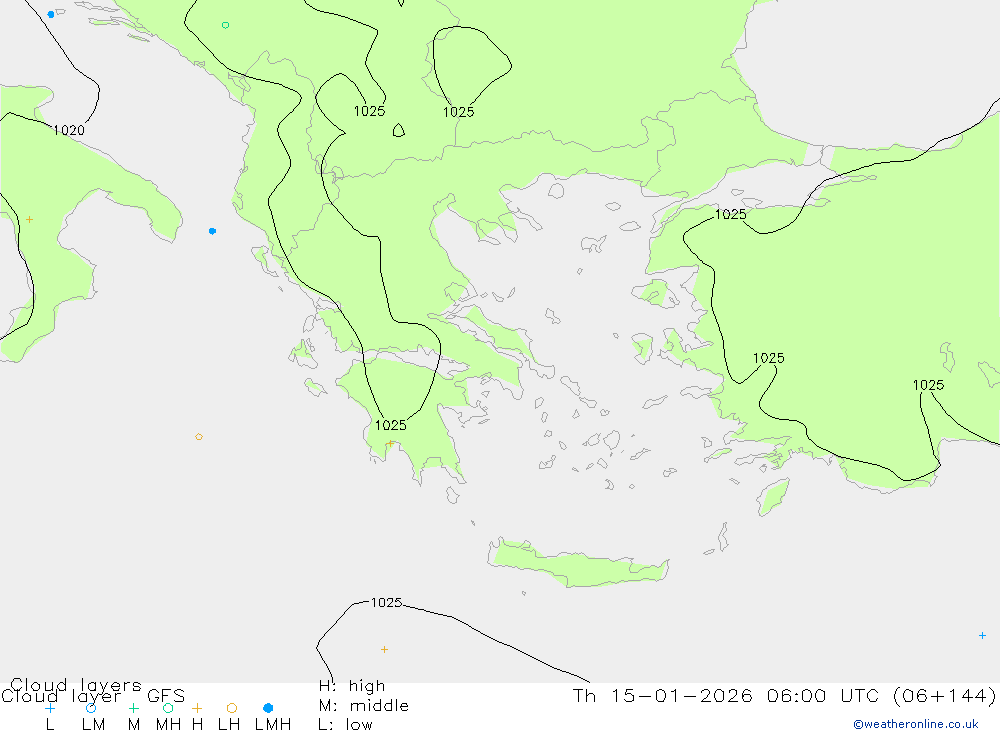Click the 1025 label under the Bulgarian oval isobar
Image resolution: width=1000 pixels, height=733 pixels.
459,112
